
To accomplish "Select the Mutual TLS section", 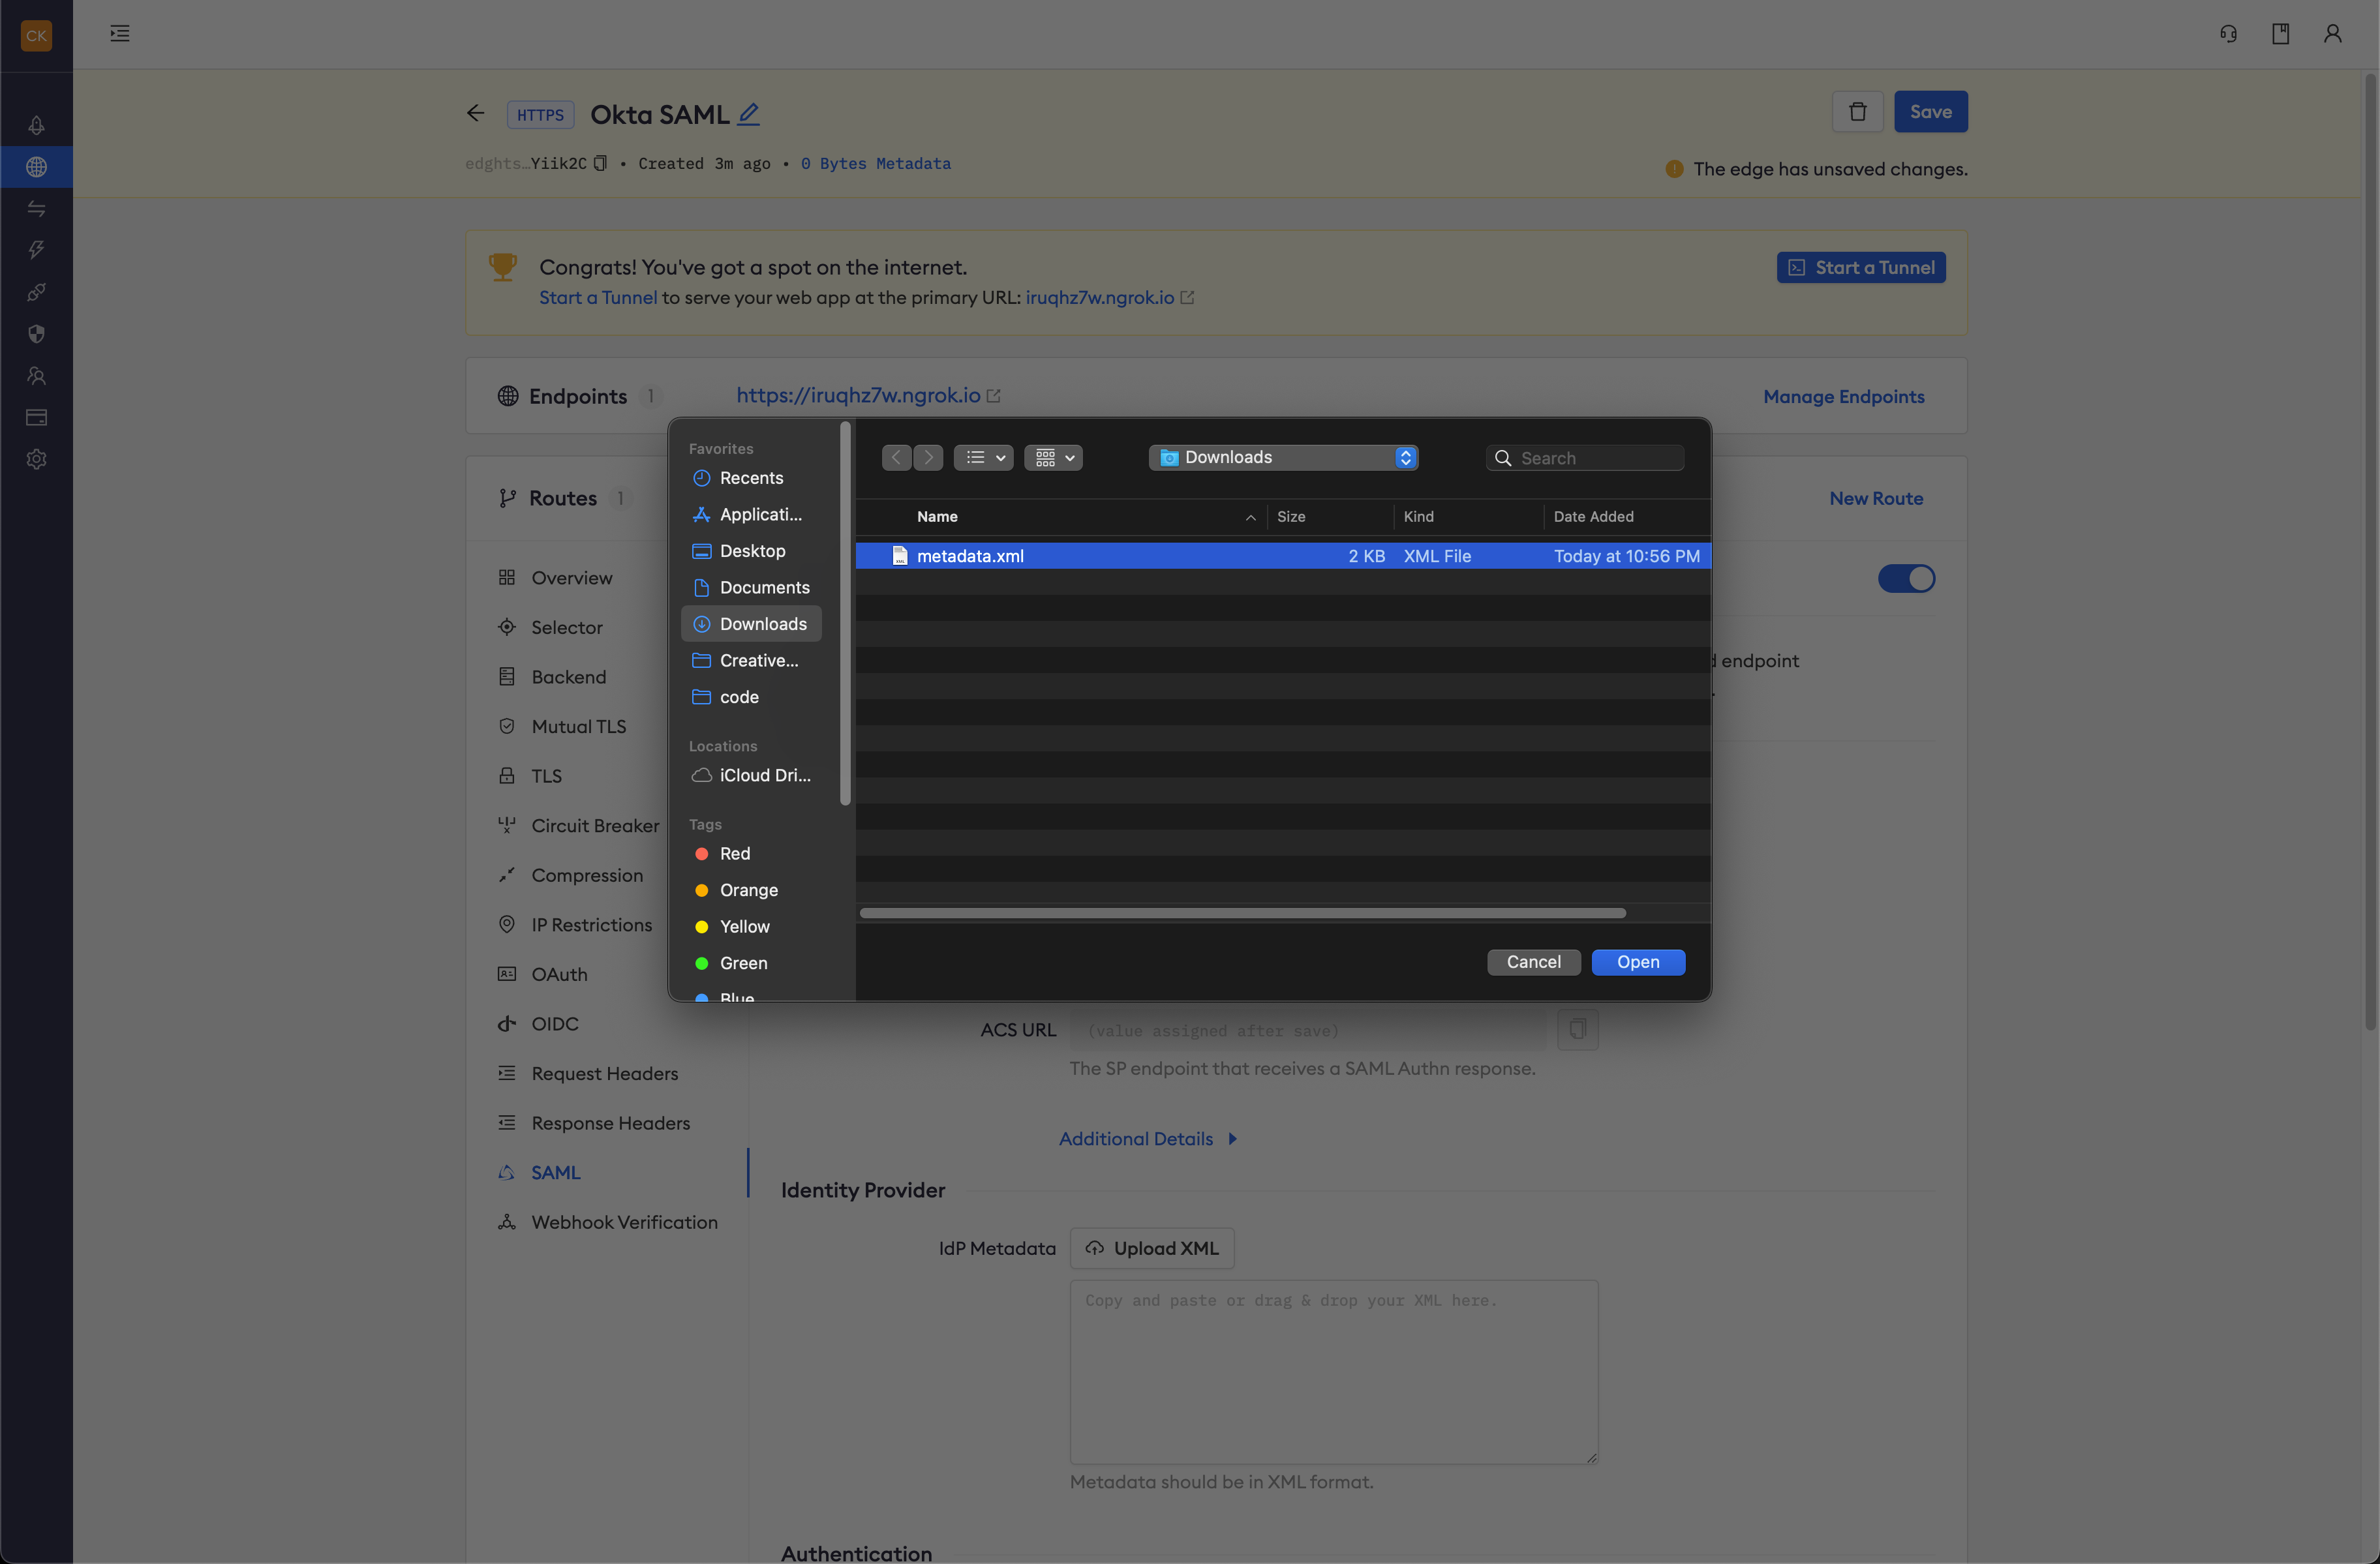I will point(578,726).
